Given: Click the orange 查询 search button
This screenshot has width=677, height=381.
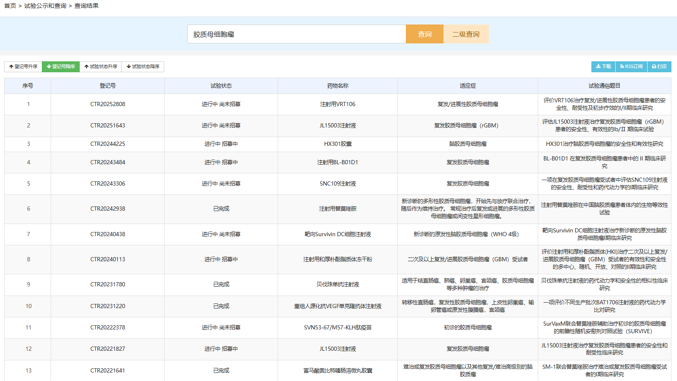Looking at the screenshot, I should coord(424,34).
